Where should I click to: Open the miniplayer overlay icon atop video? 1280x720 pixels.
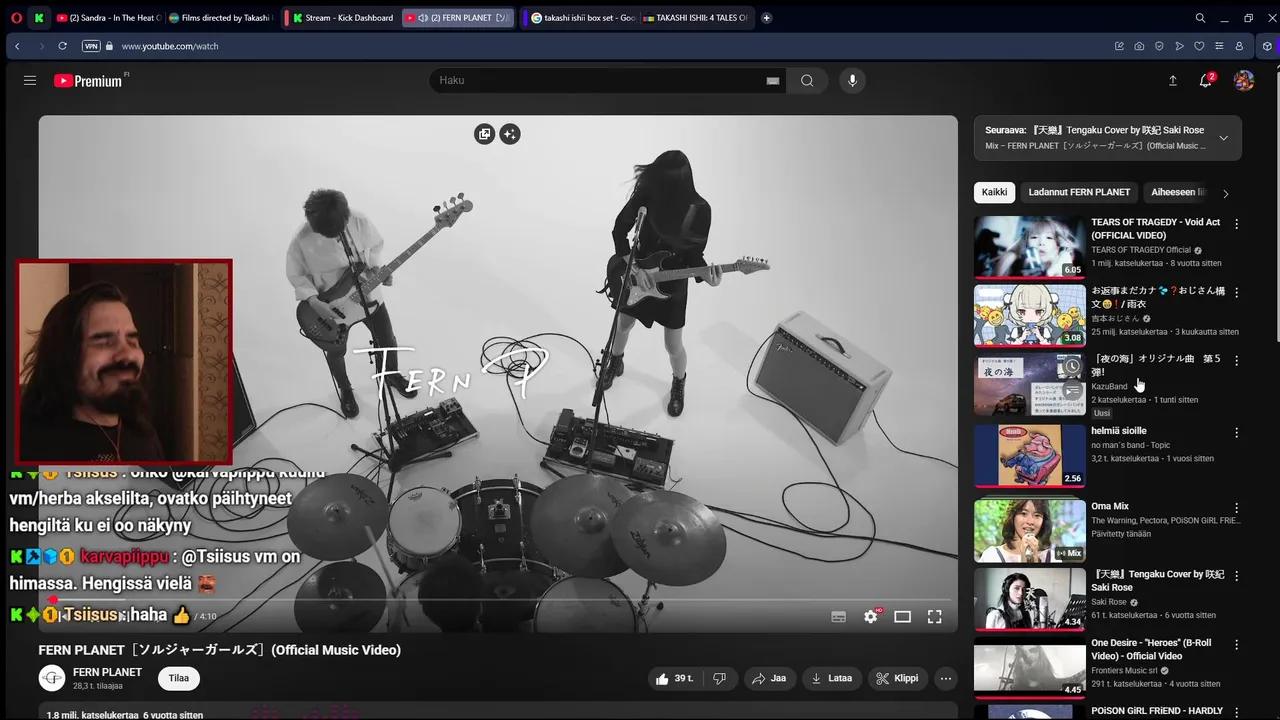pos(485,134)
